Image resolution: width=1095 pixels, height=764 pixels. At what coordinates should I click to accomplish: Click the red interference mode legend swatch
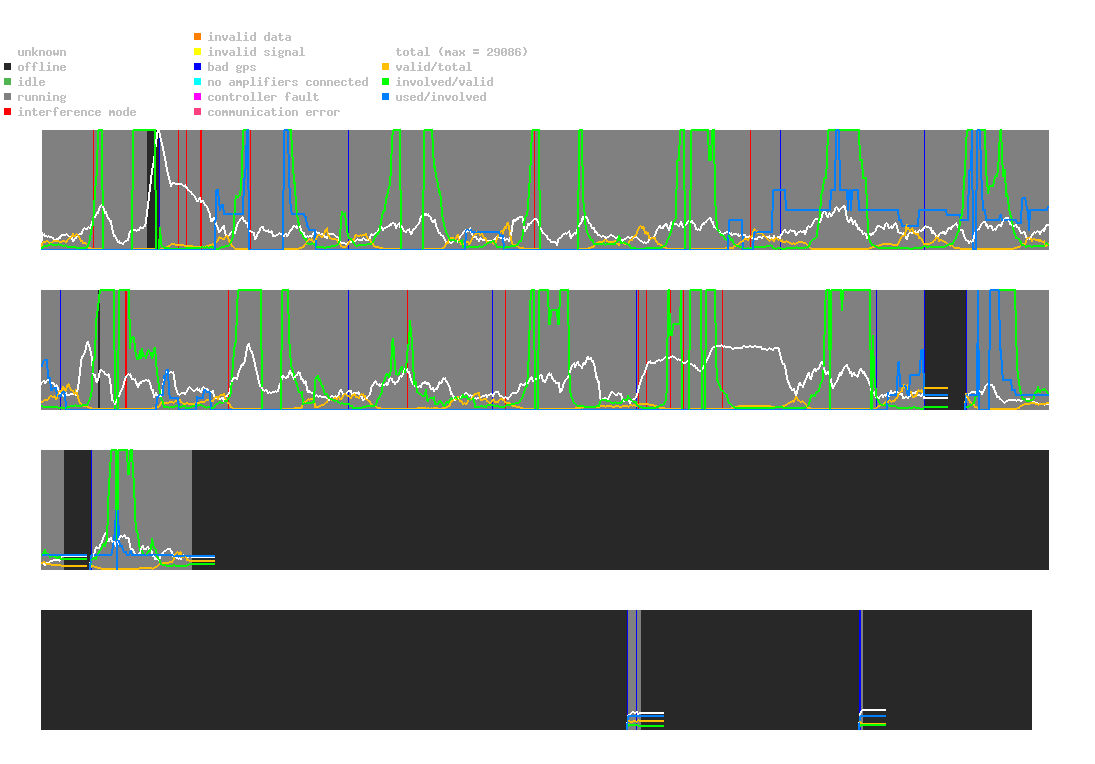tap(8, 112)
